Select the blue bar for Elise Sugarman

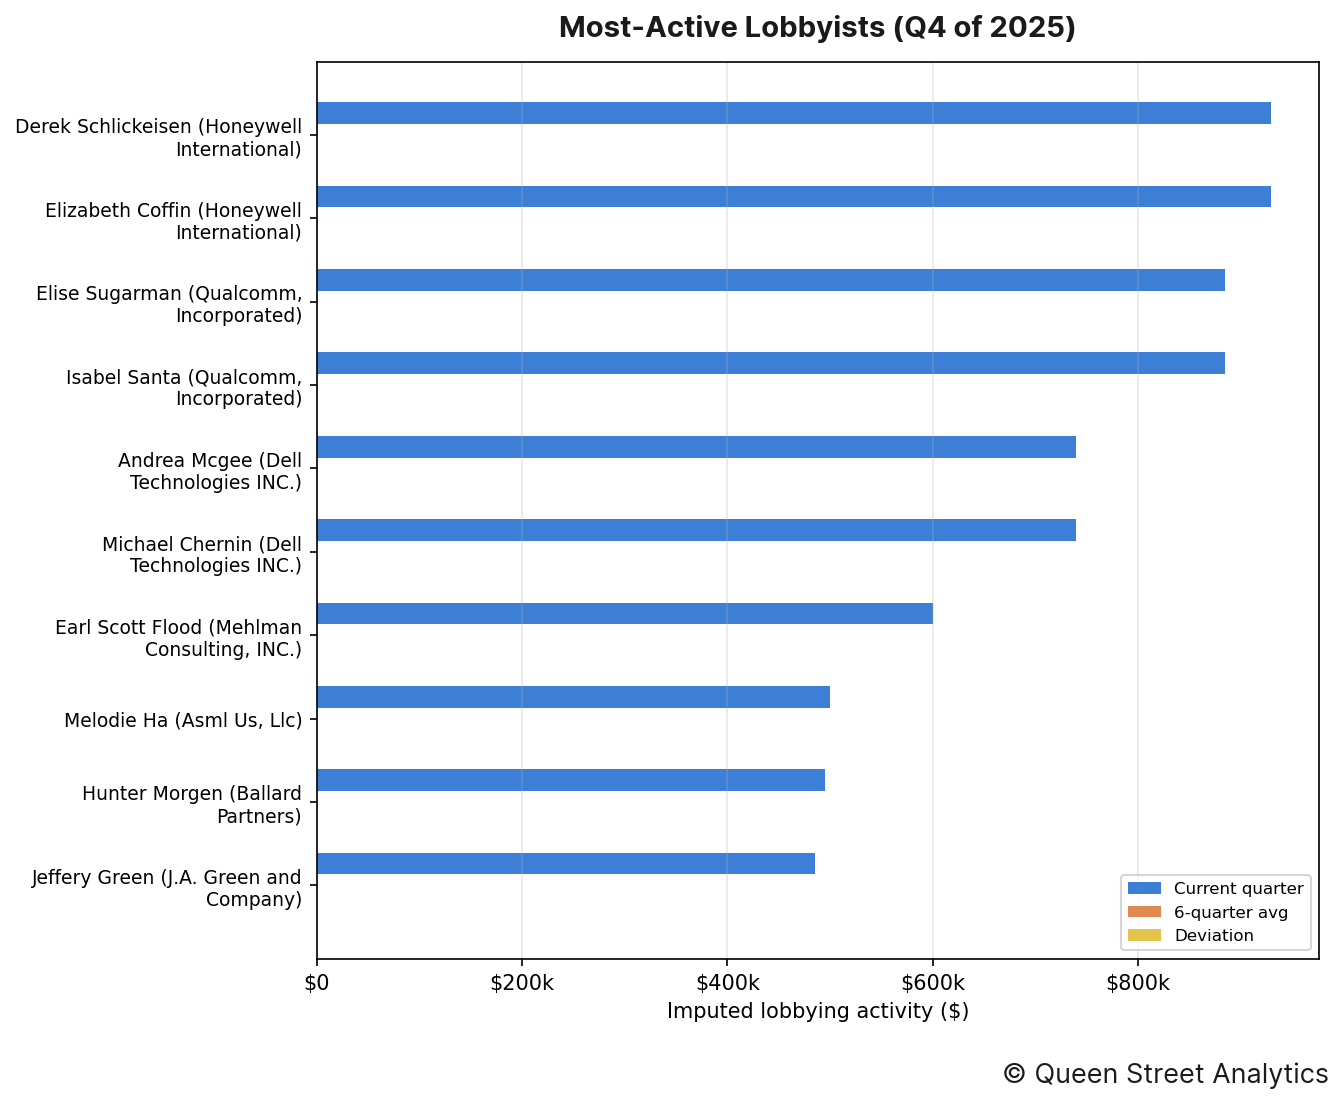[x=771, y=280]
